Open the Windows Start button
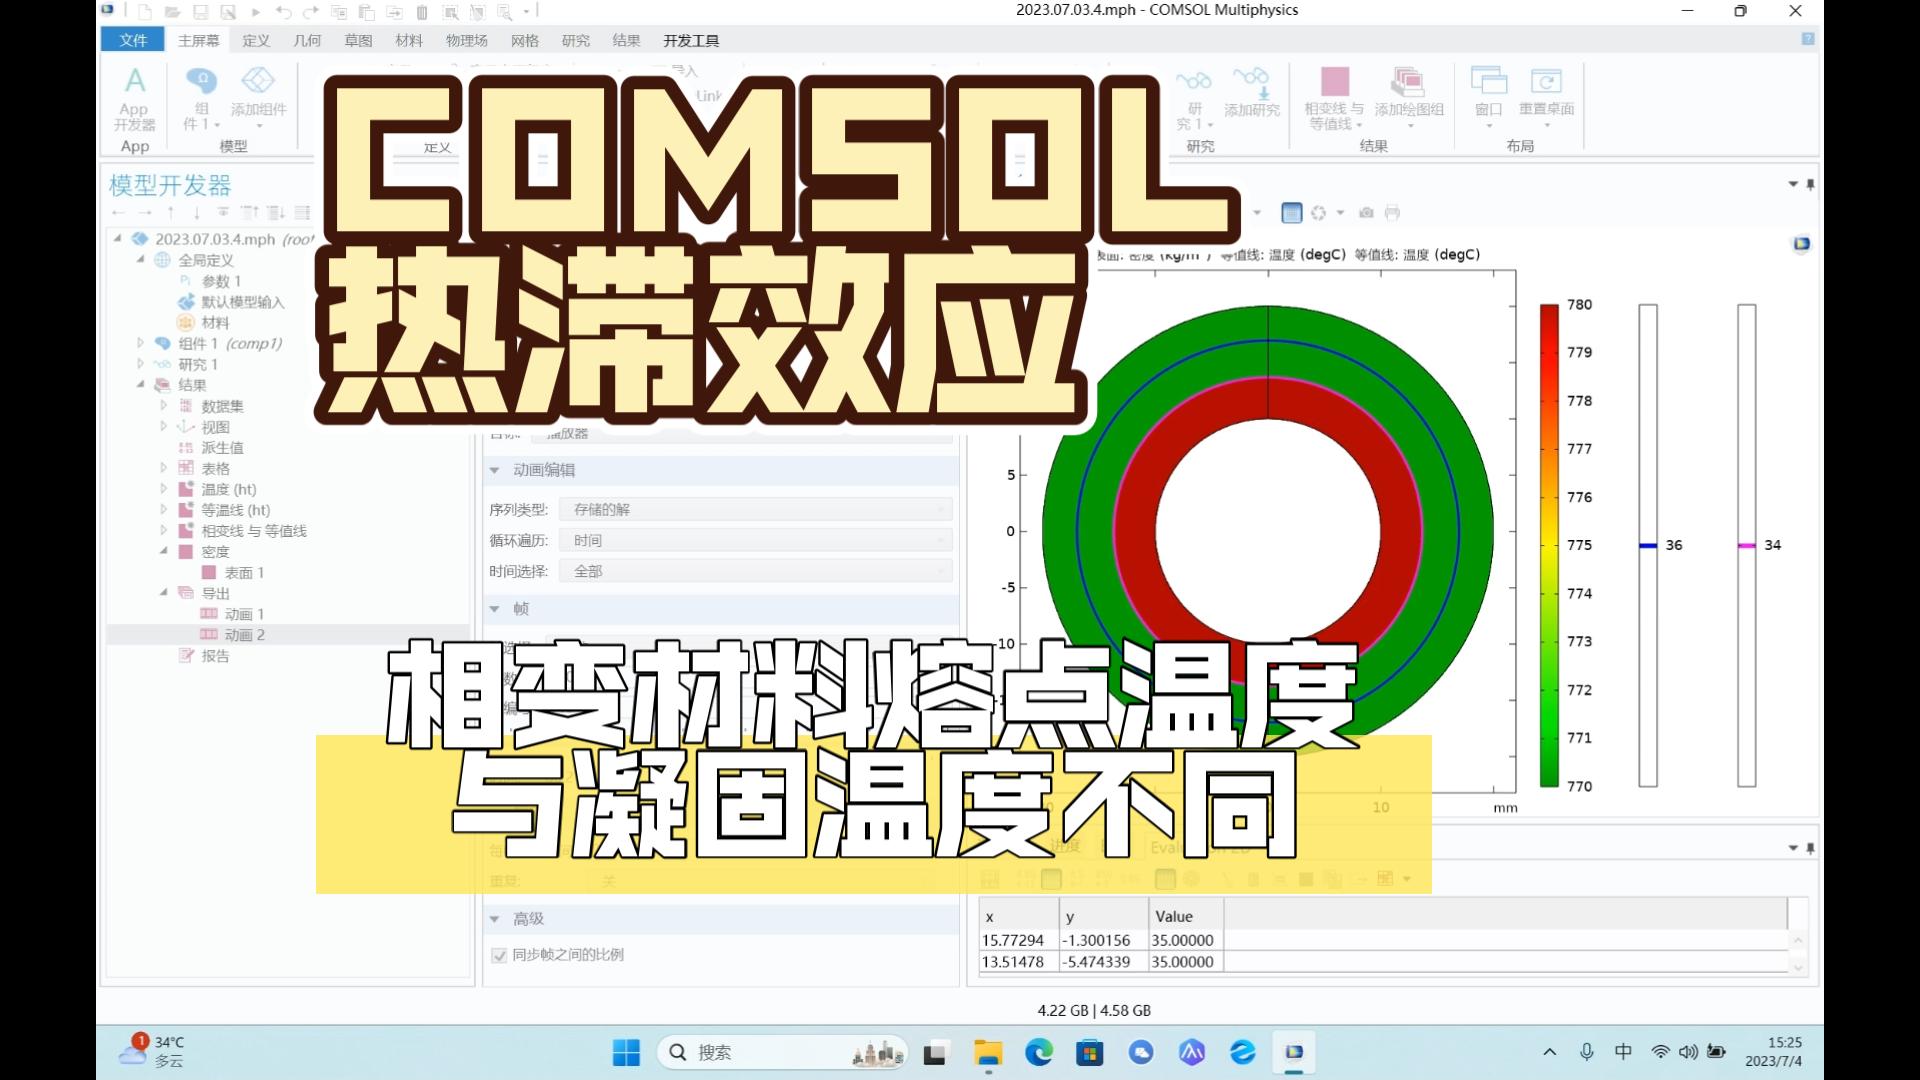The width and height of the screenshot is (1920, 1080). (626, 1052)
